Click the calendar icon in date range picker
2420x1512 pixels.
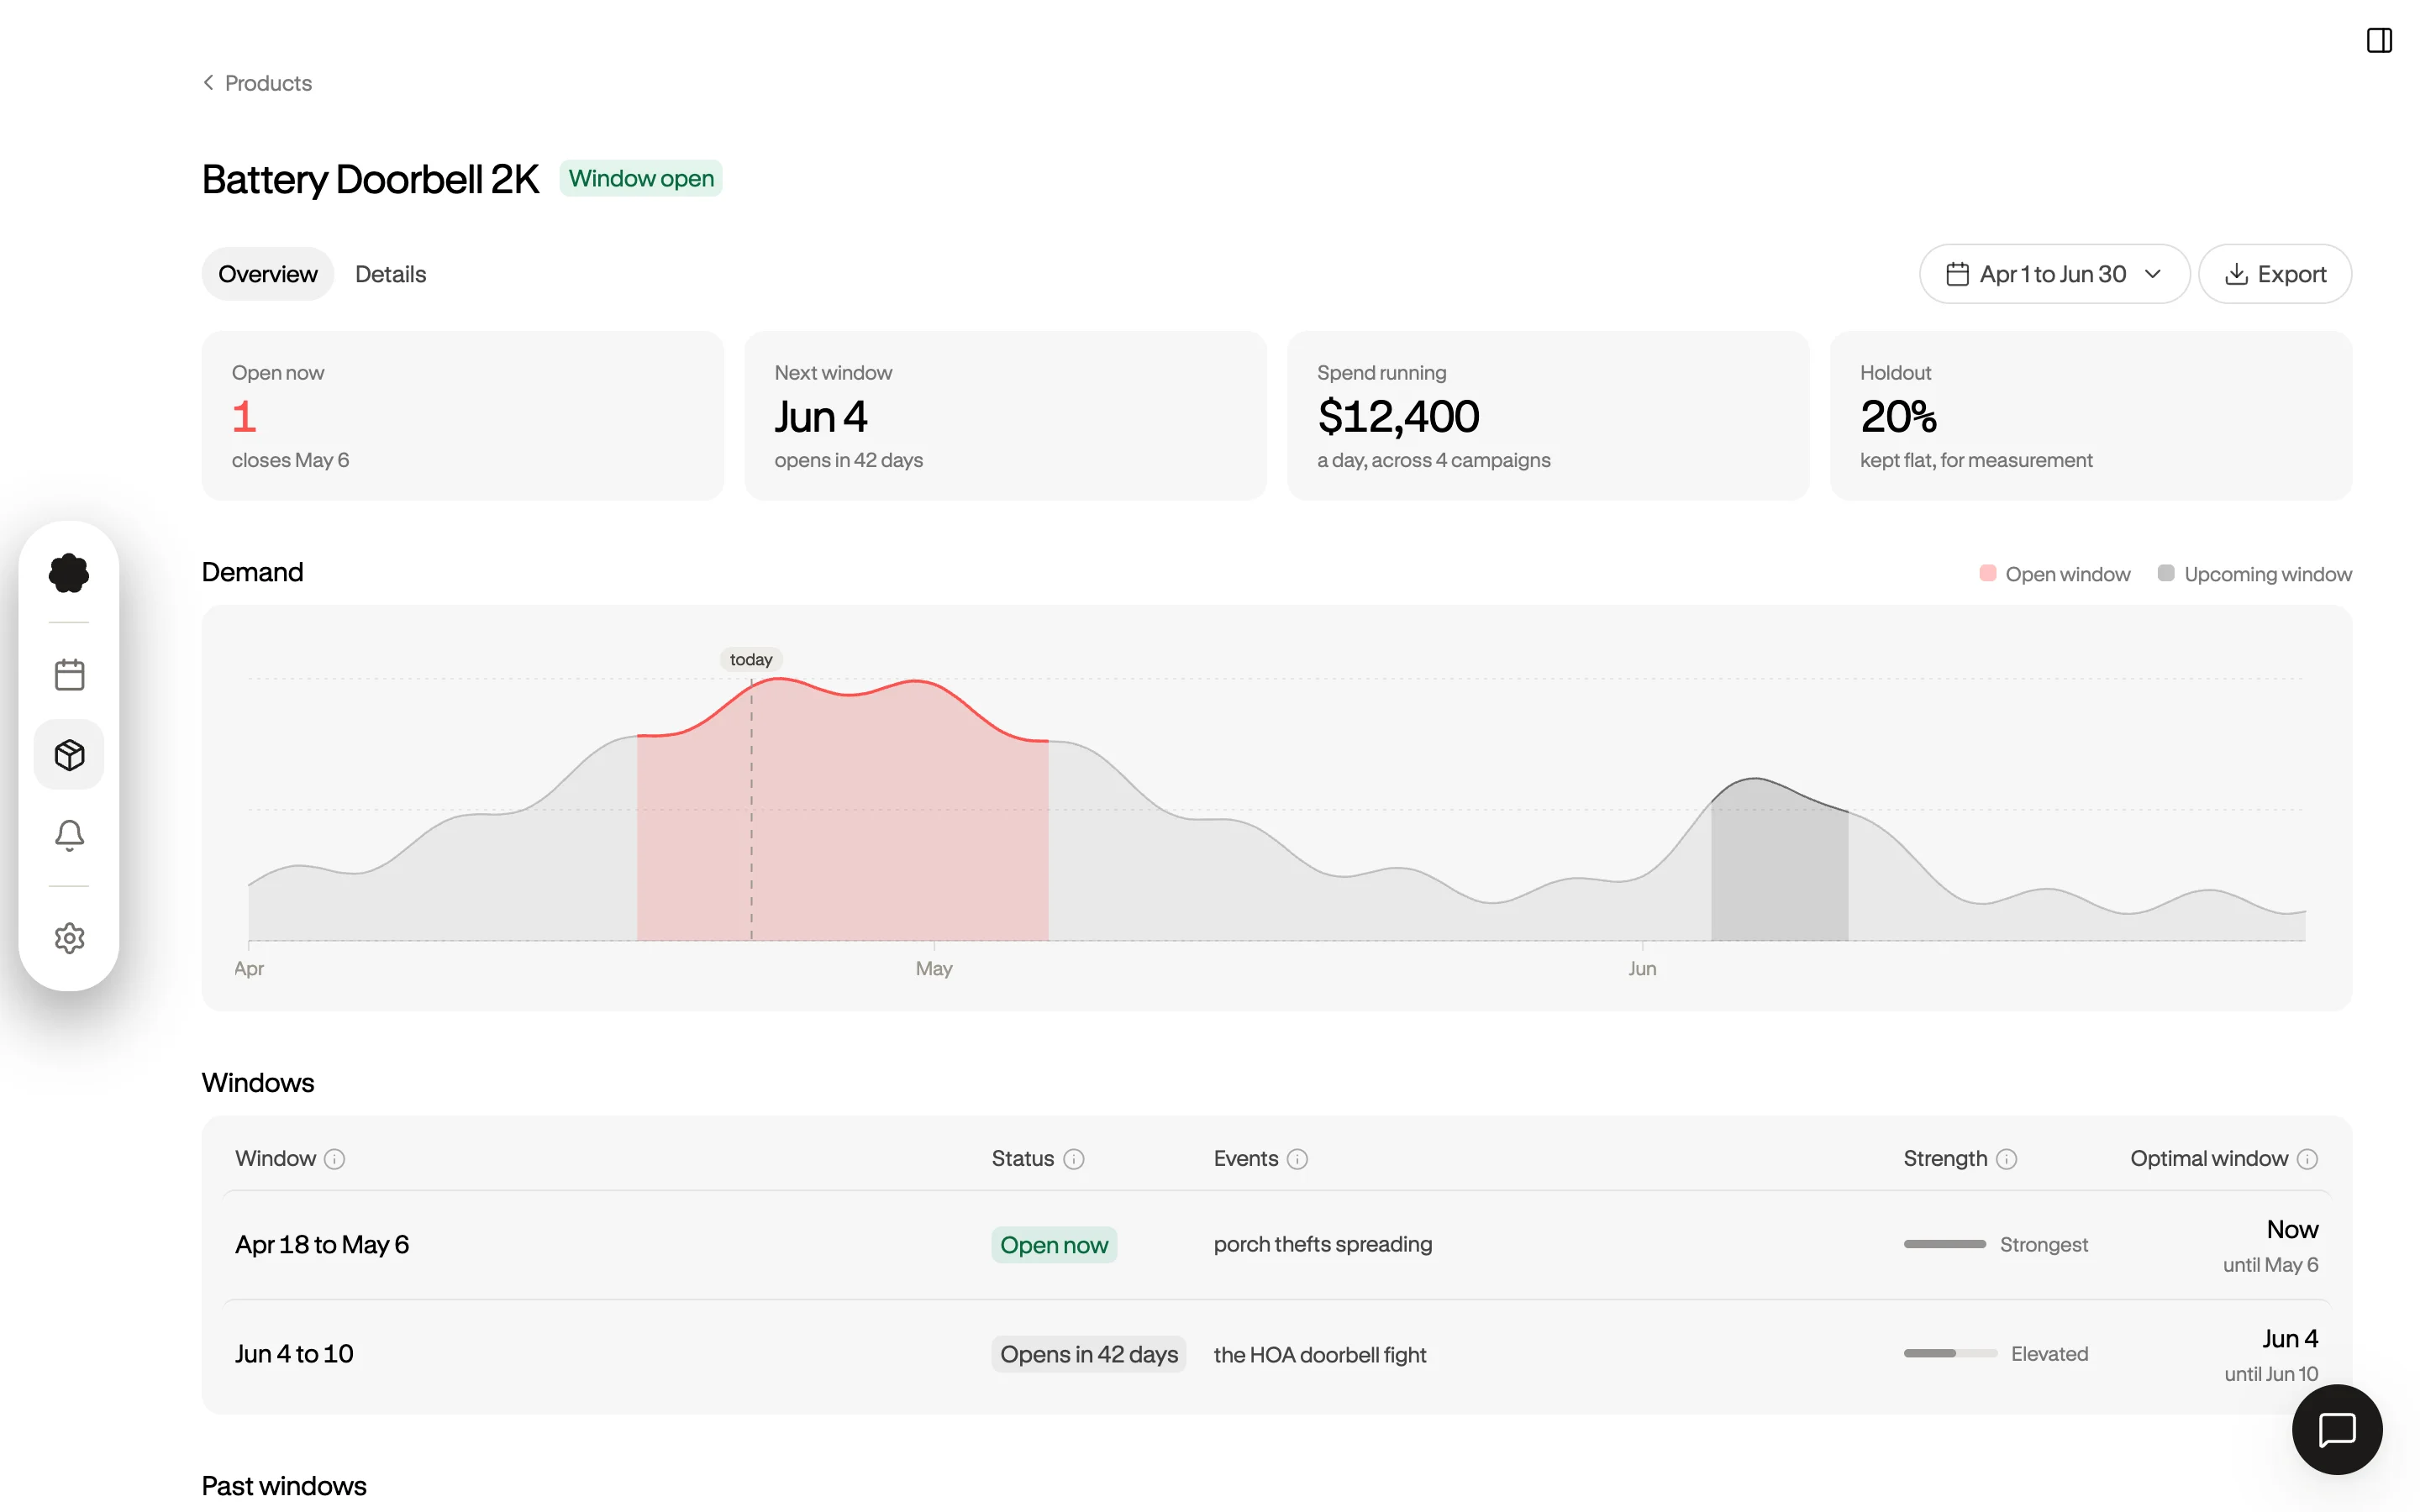(x=1957, y=274)
